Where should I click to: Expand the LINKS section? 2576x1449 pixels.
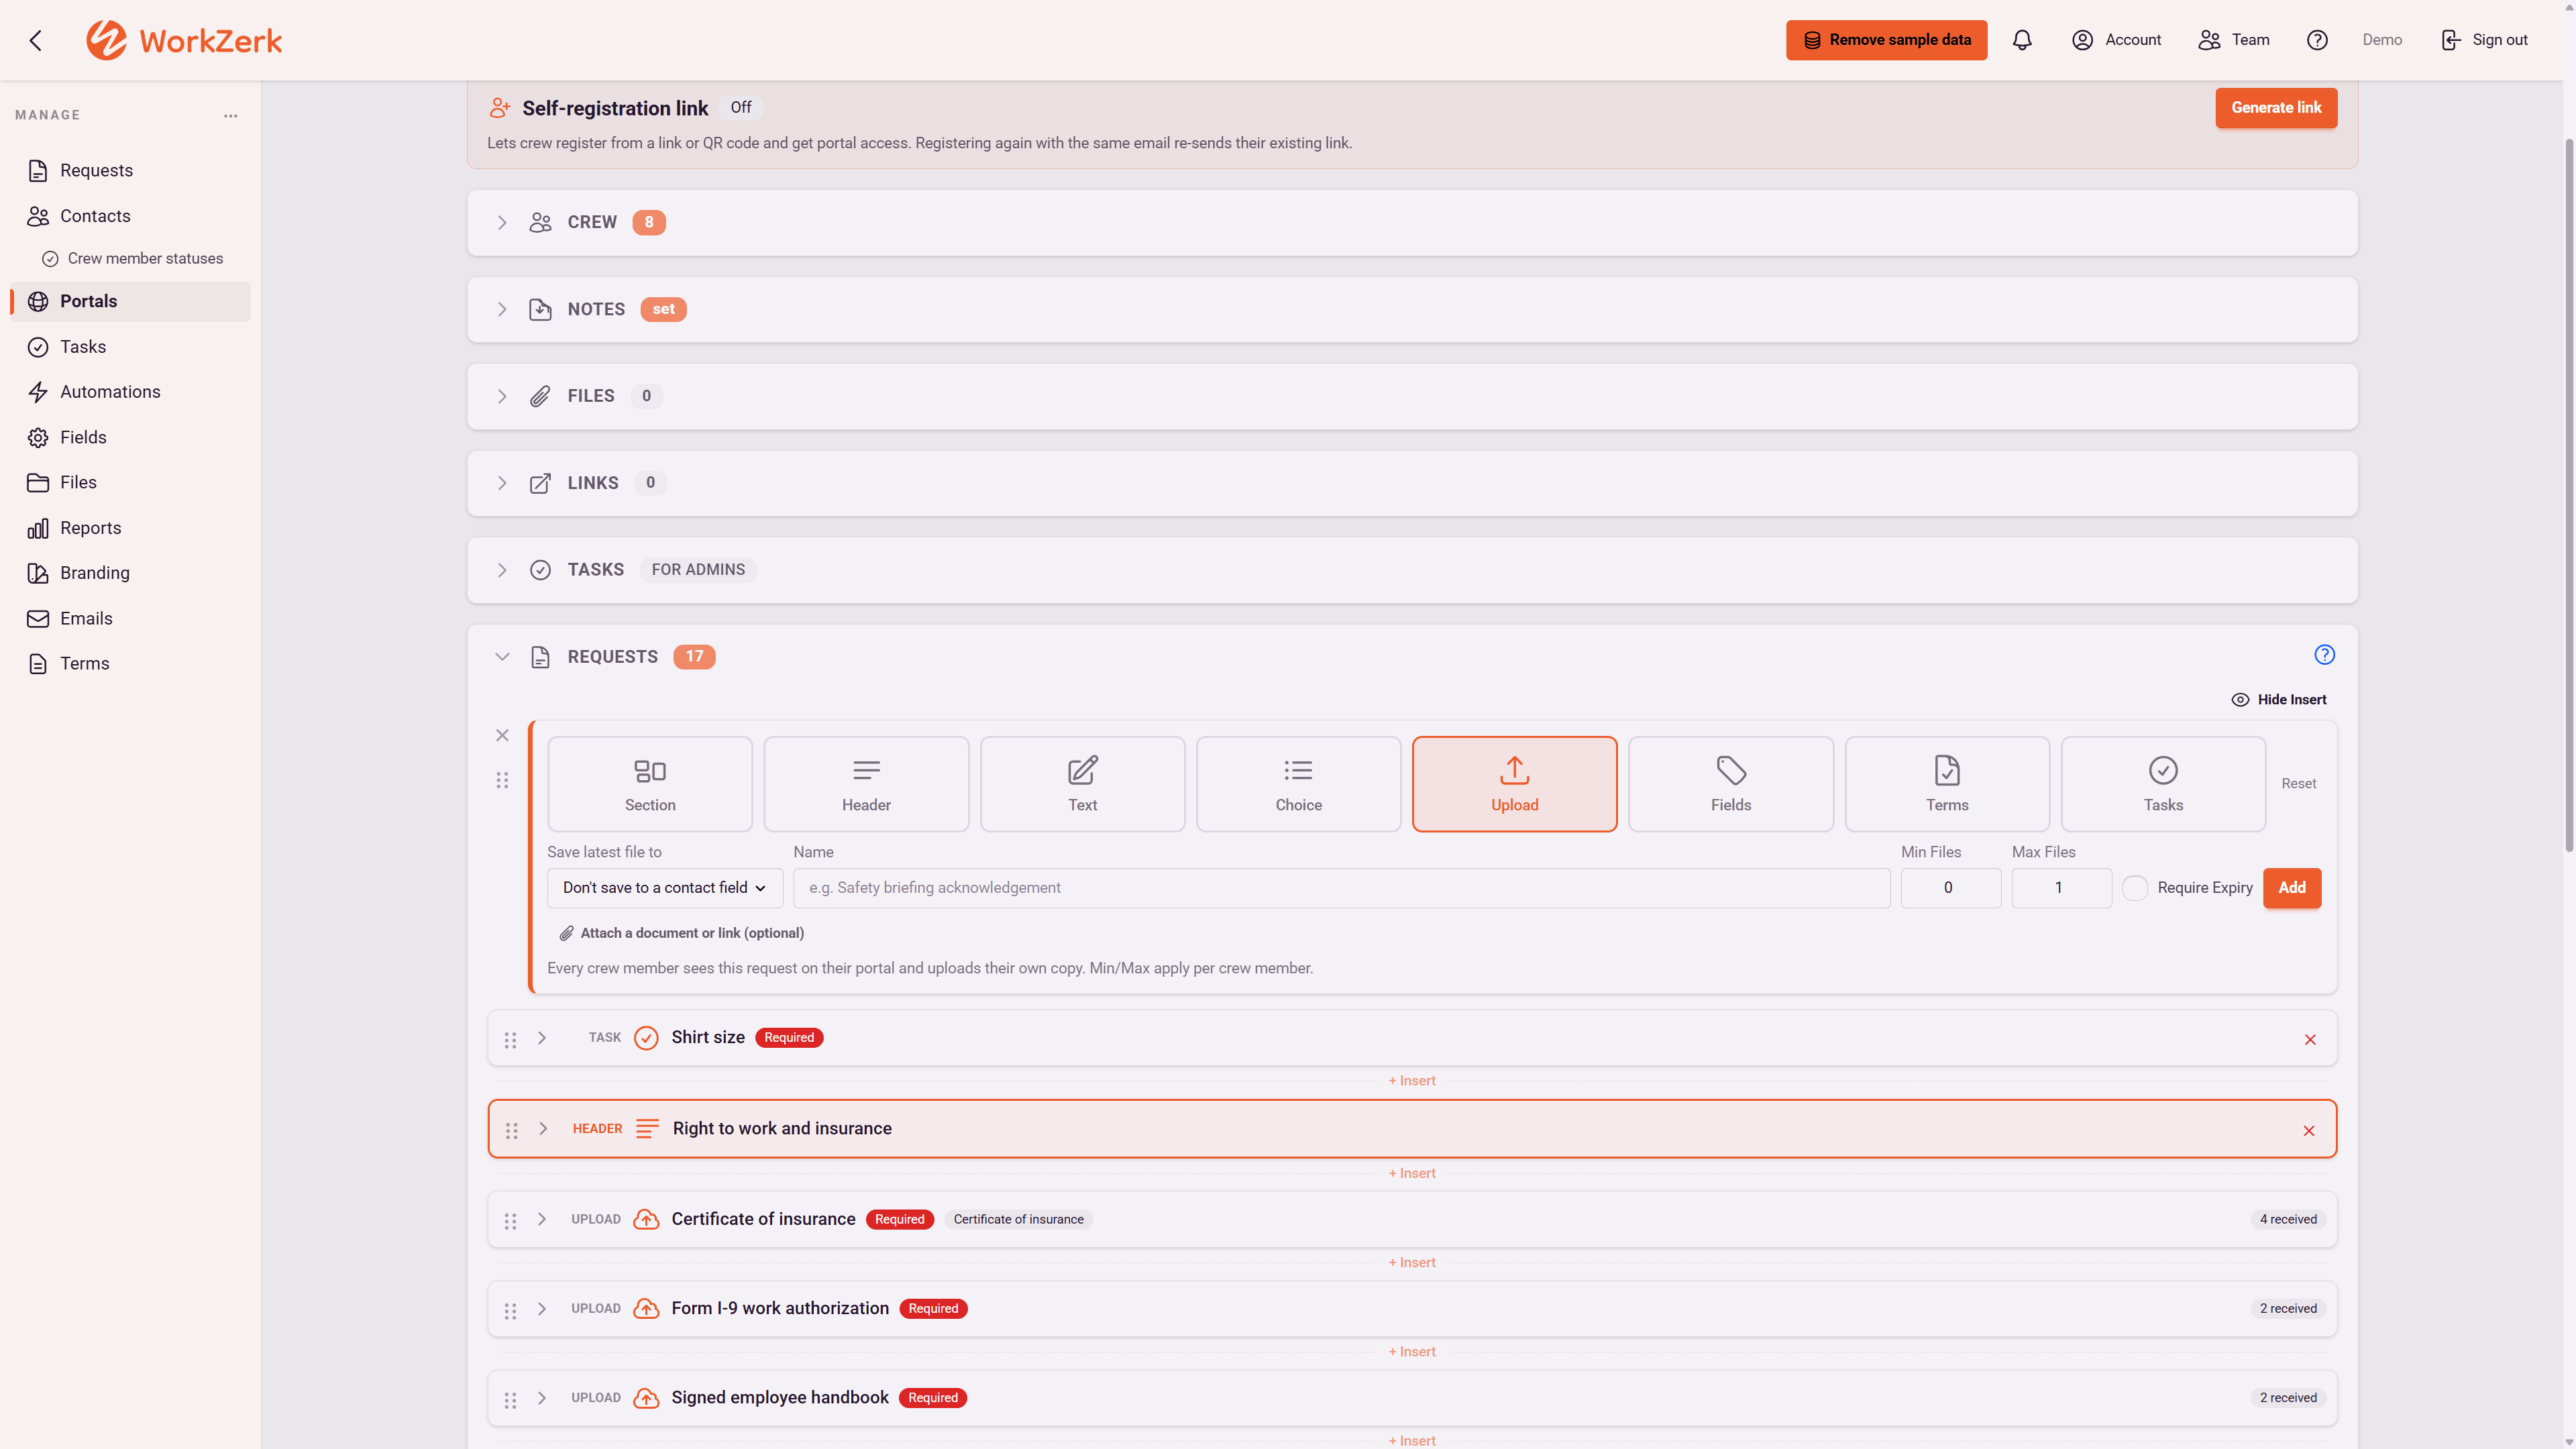click(502, 483)
